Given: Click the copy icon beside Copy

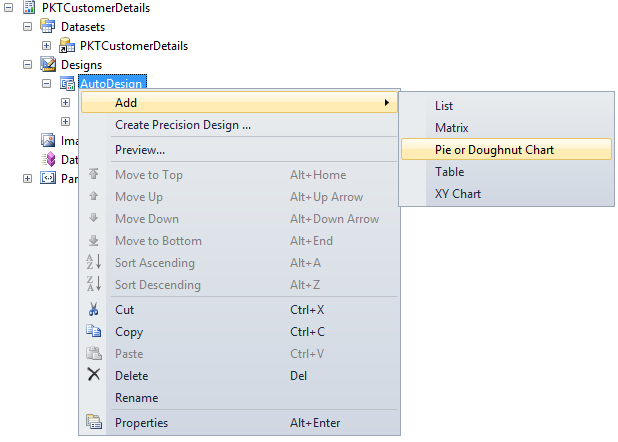Looking at the screenshot, I should pos(94,332).
